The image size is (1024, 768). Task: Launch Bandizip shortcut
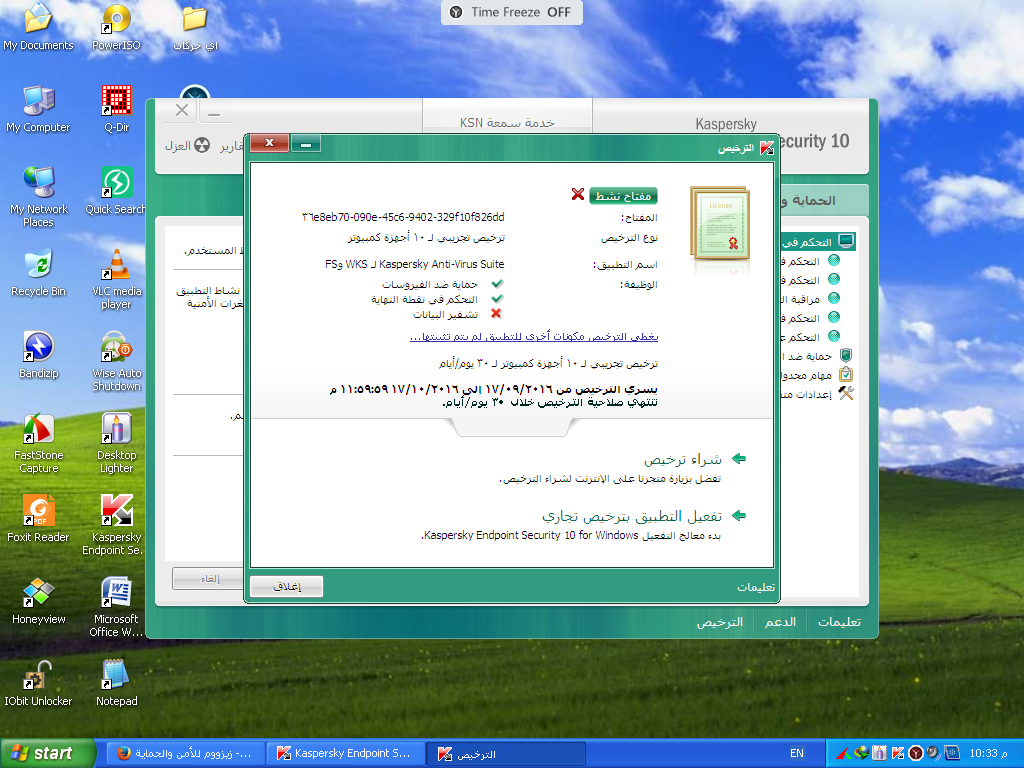click(38, 355)
